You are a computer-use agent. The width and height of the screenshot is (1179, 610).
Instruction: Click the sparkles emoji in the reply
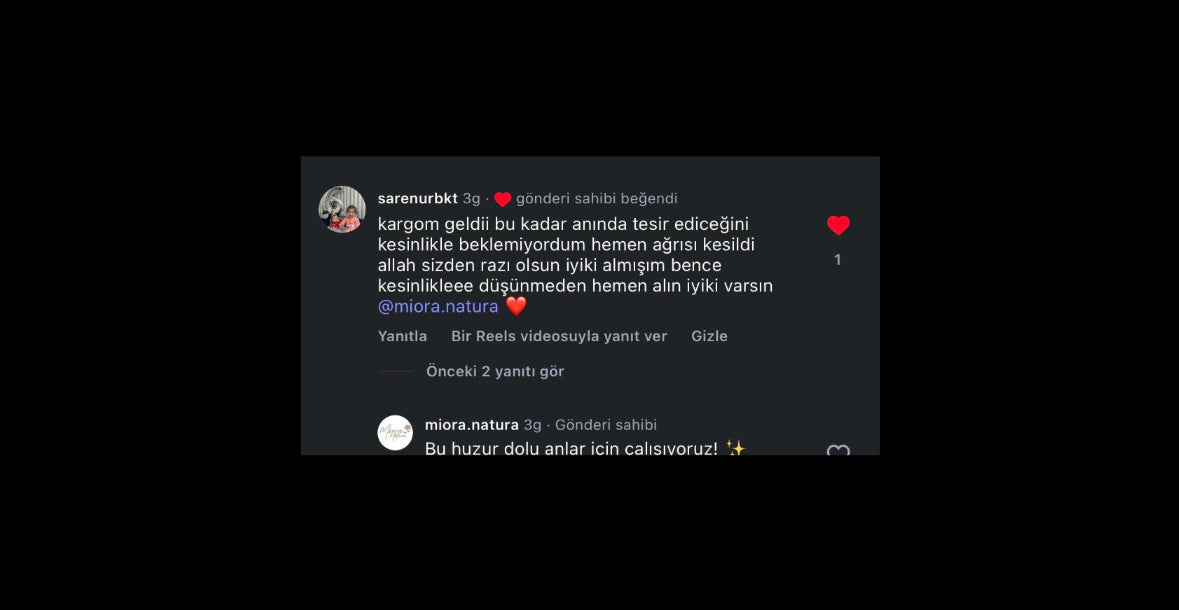point(735,448)
